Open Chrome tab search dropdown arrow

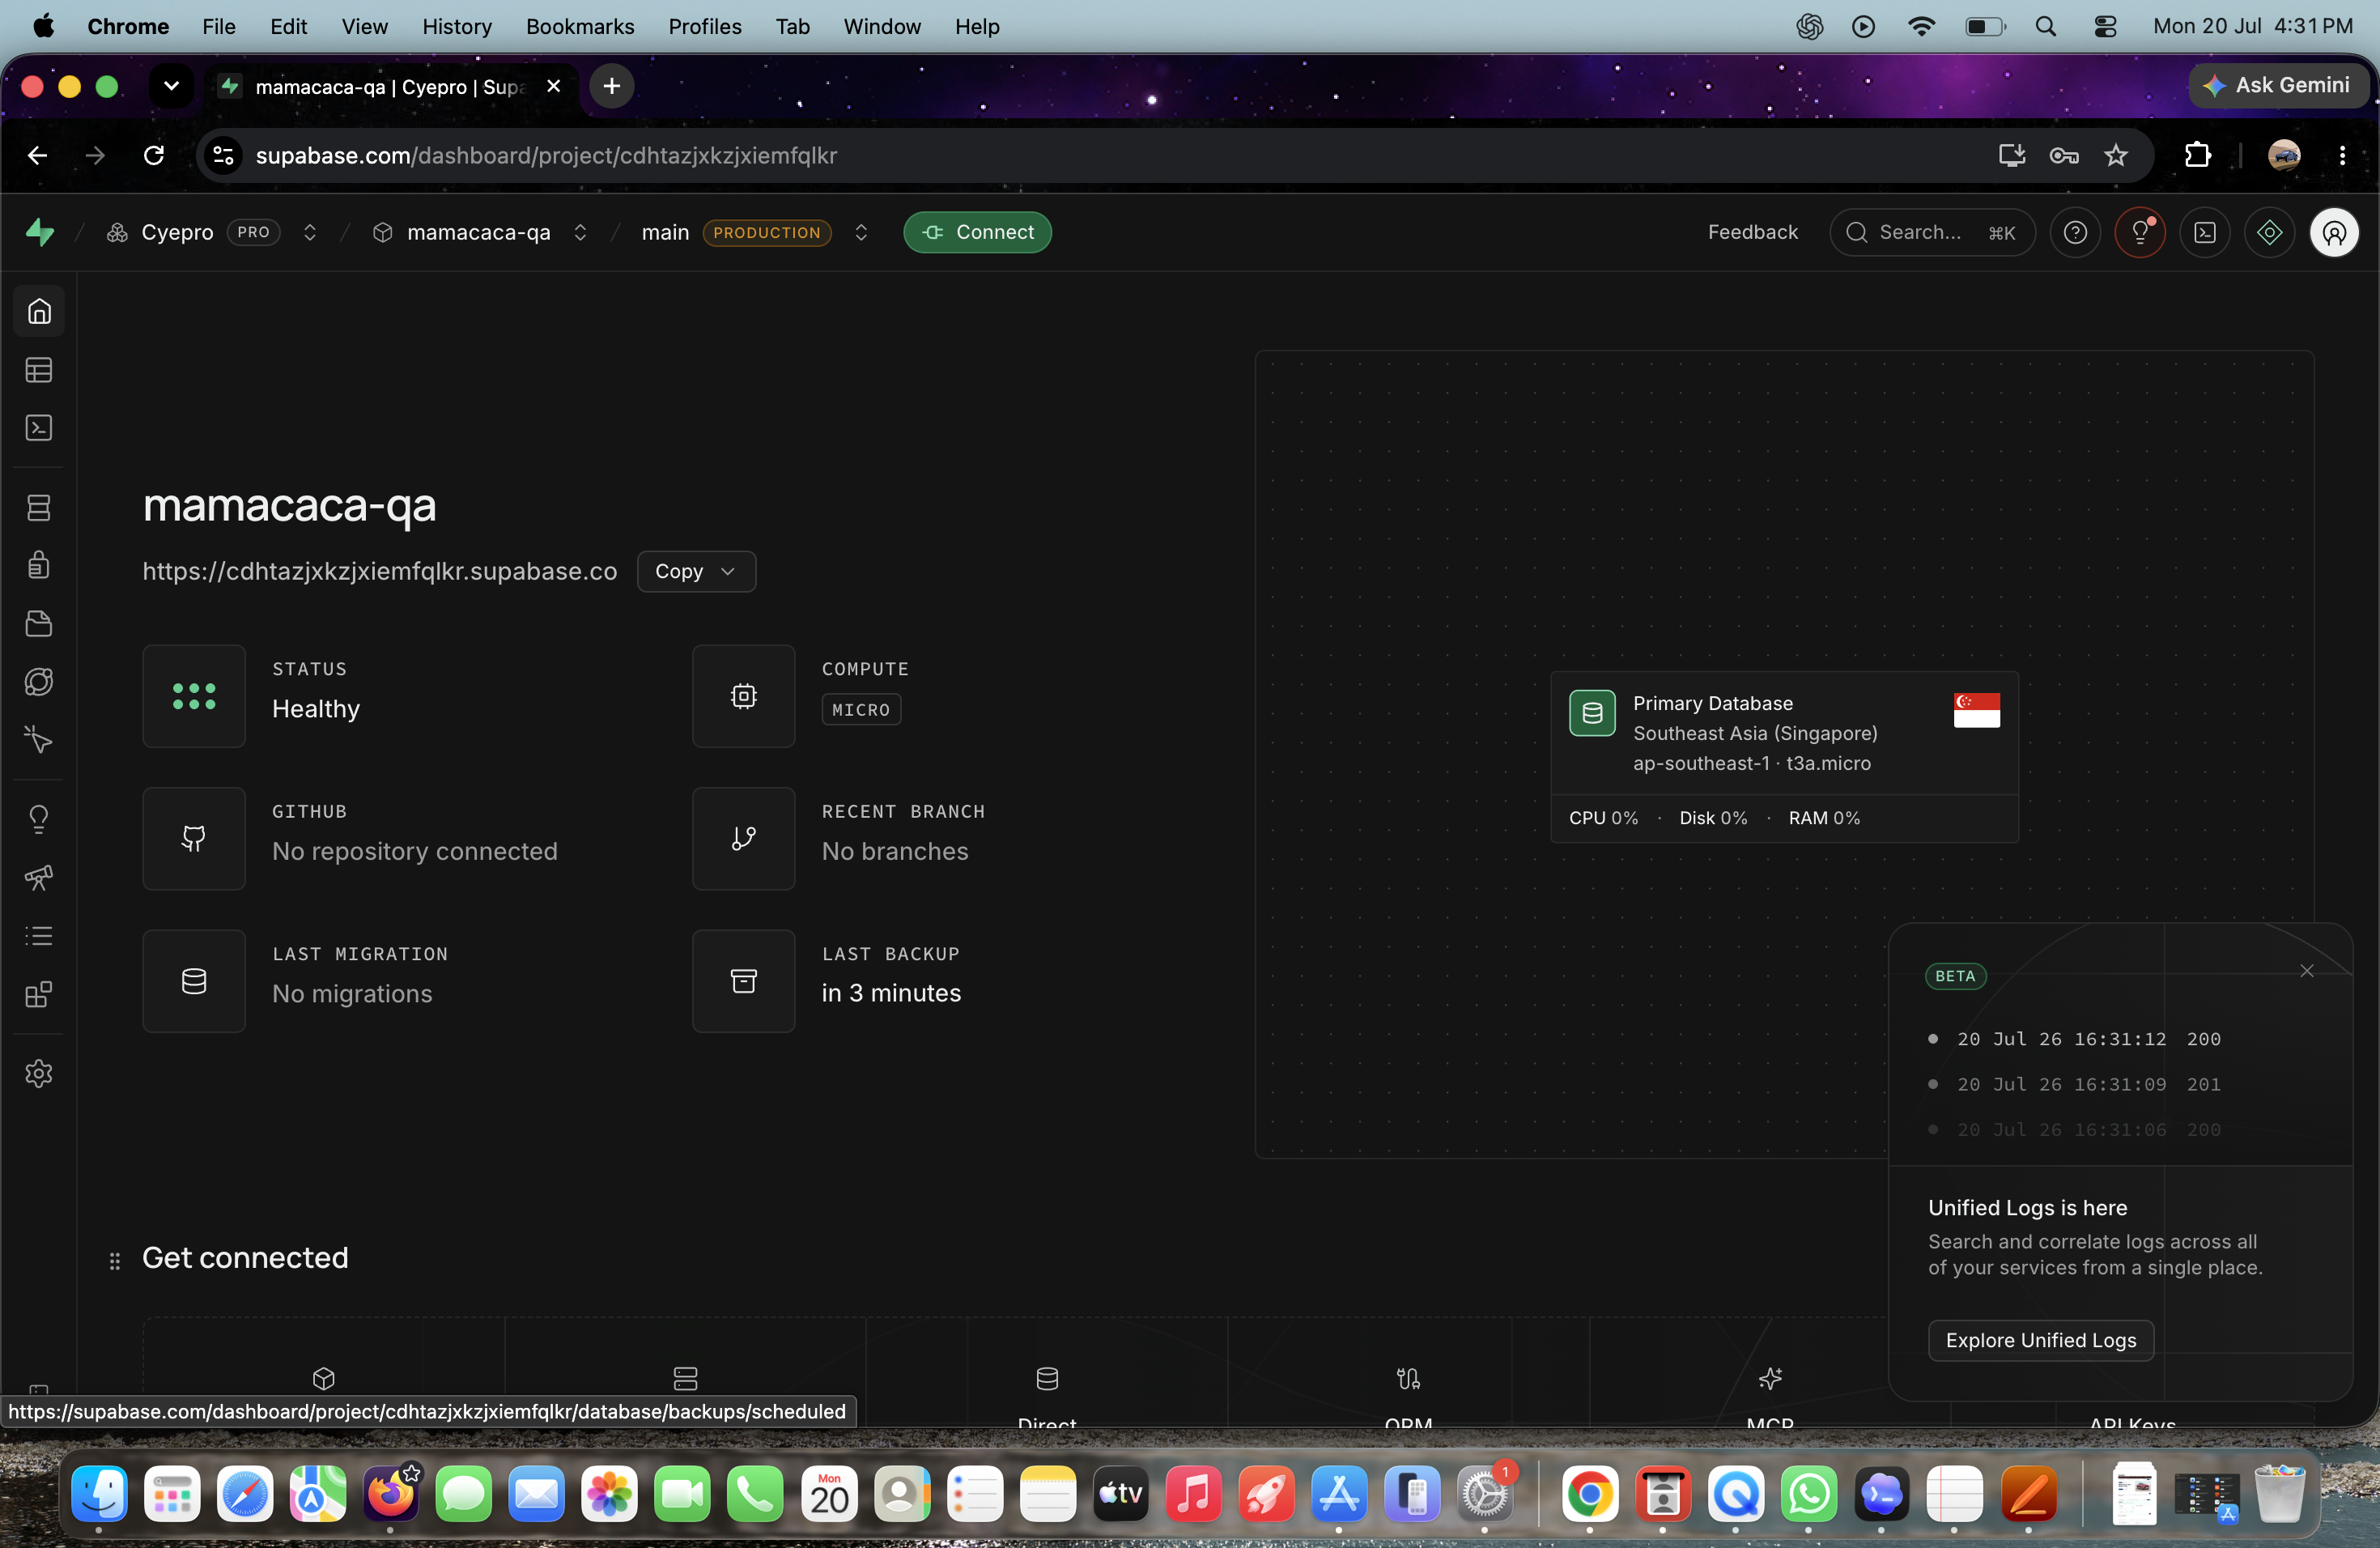coord(171,86)
